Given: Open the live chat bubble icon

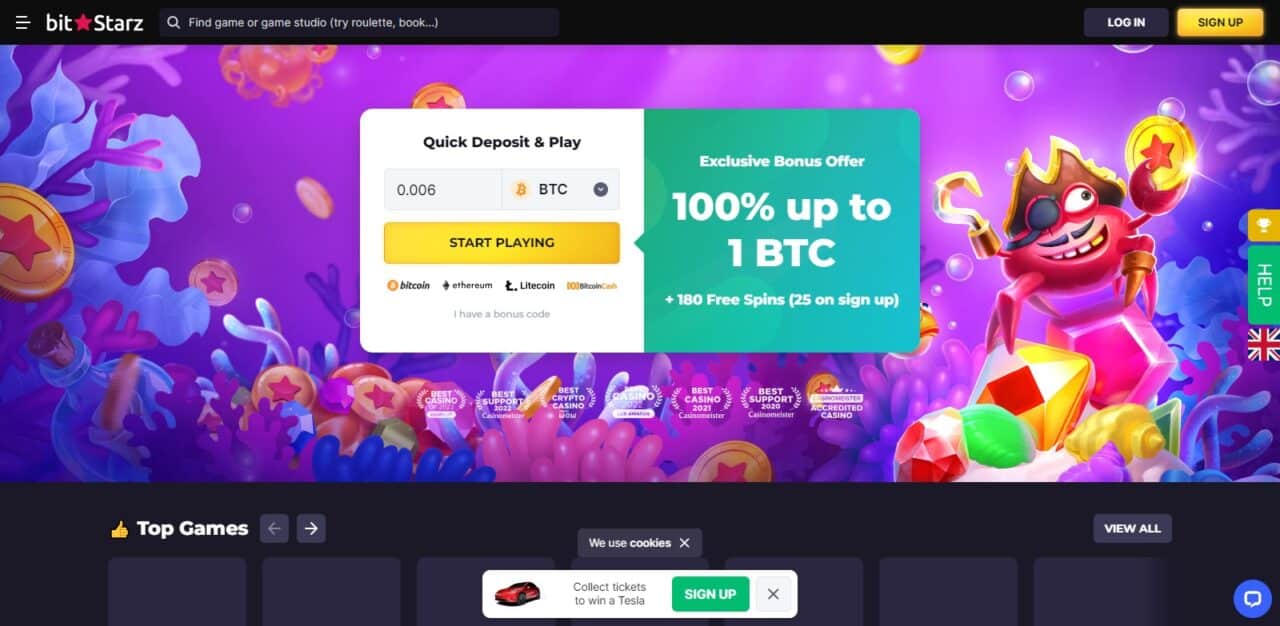Looking at the screenshot, I should (x=1252, y=598).
